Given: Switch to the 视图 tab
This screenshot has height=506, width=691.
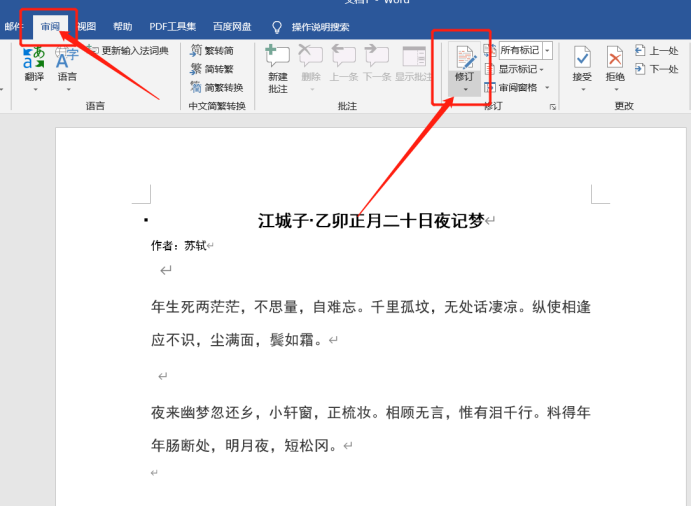Looking at the screenshot, I should tap(87, 27).
